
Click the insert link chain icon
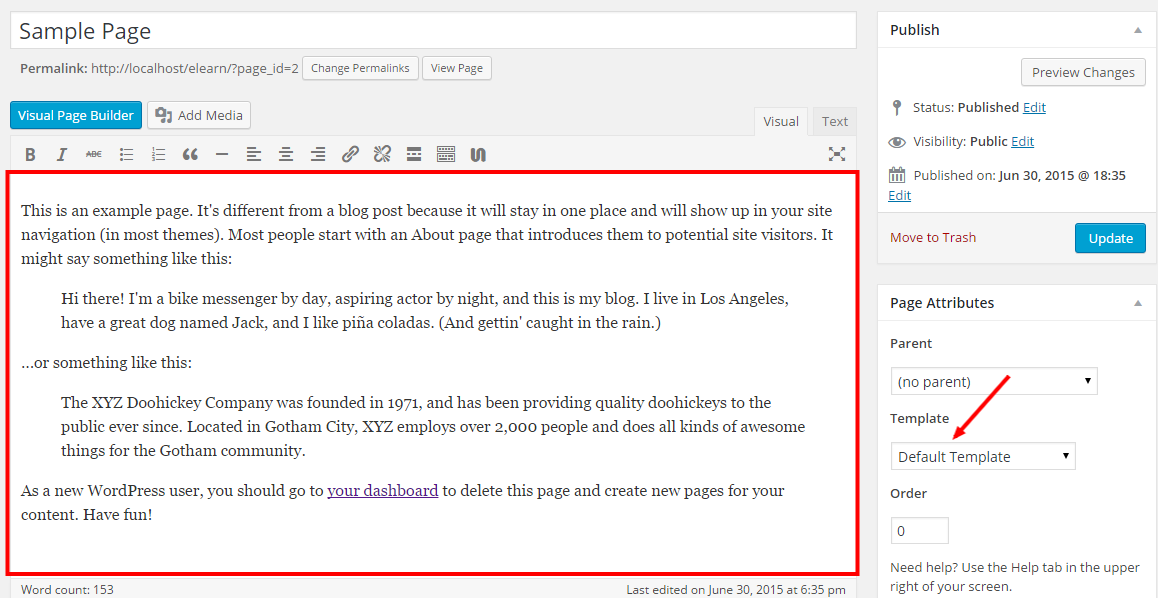pyautogui.click(x=350, y=154)
